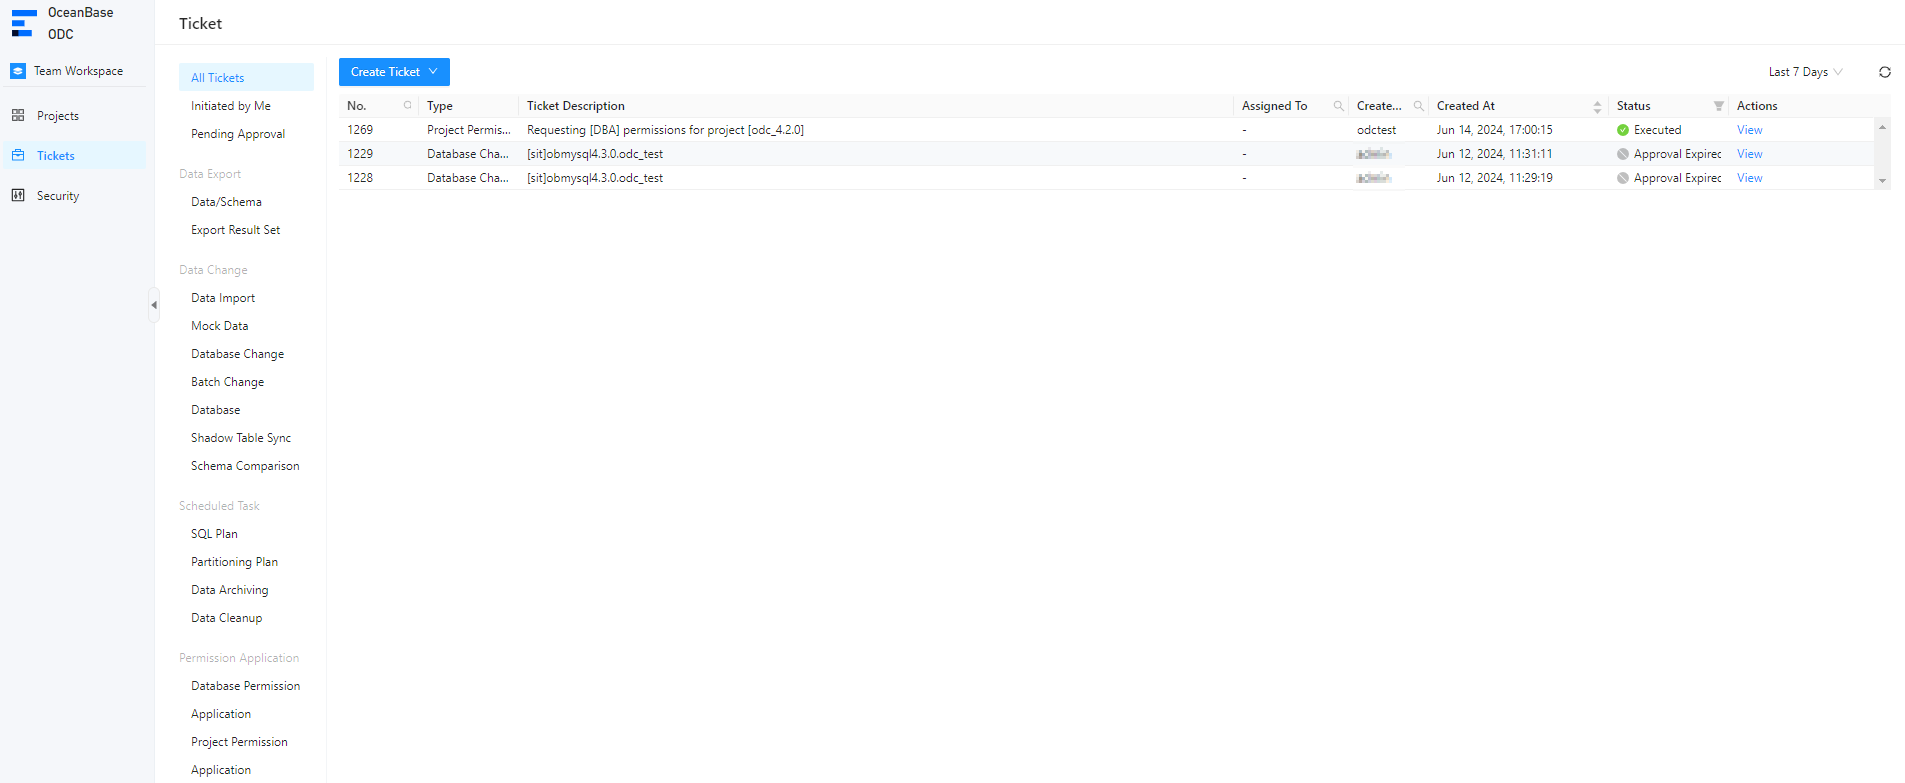View ticket 1269 details
This screenshot has height=783, width=1905.
pos(1749,130)
